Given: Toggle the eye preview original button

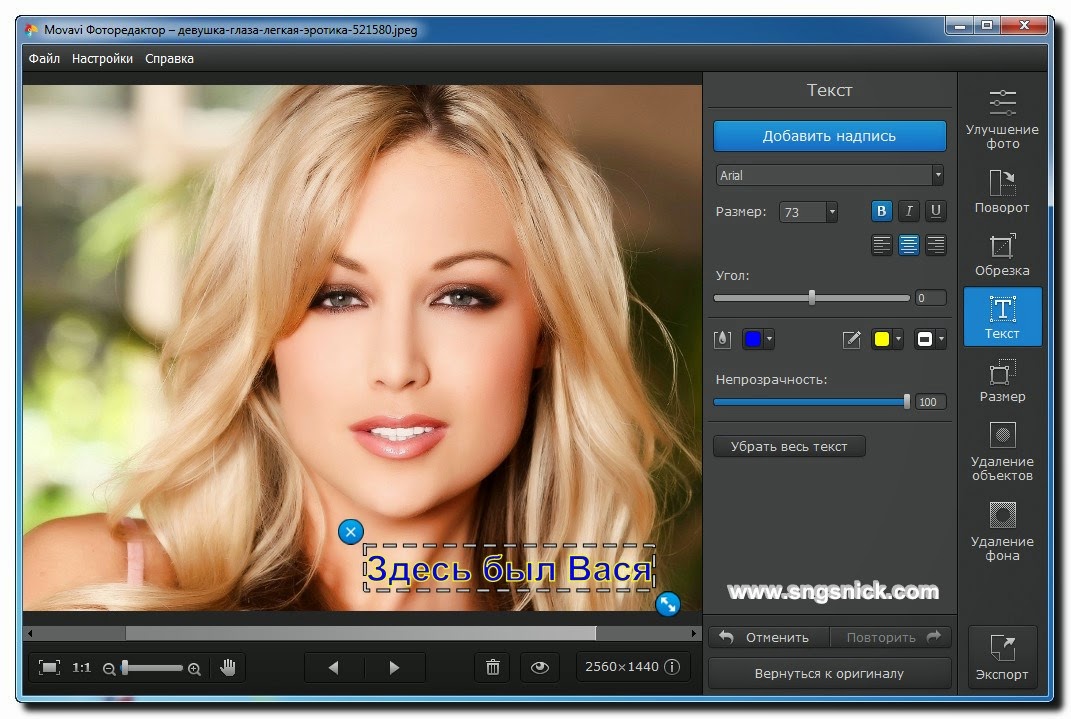Looking at the screenshot, I should tap(540, 667).
